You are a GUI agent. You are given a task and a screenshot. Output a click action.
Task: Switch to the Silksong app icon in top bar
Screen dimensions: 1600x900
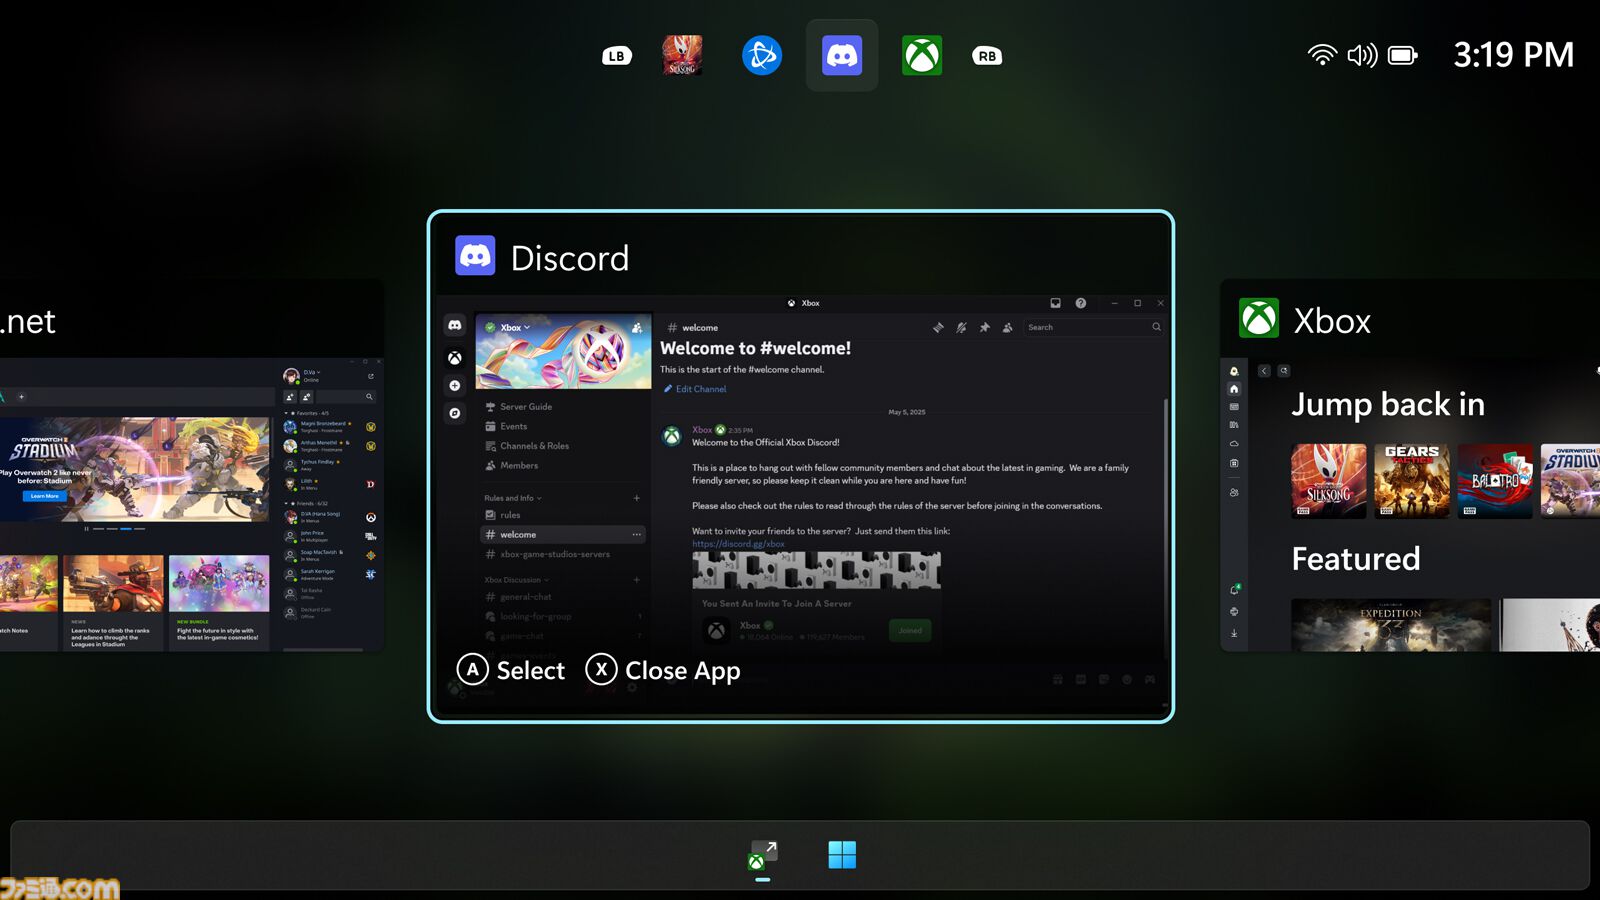pos(682,56)
